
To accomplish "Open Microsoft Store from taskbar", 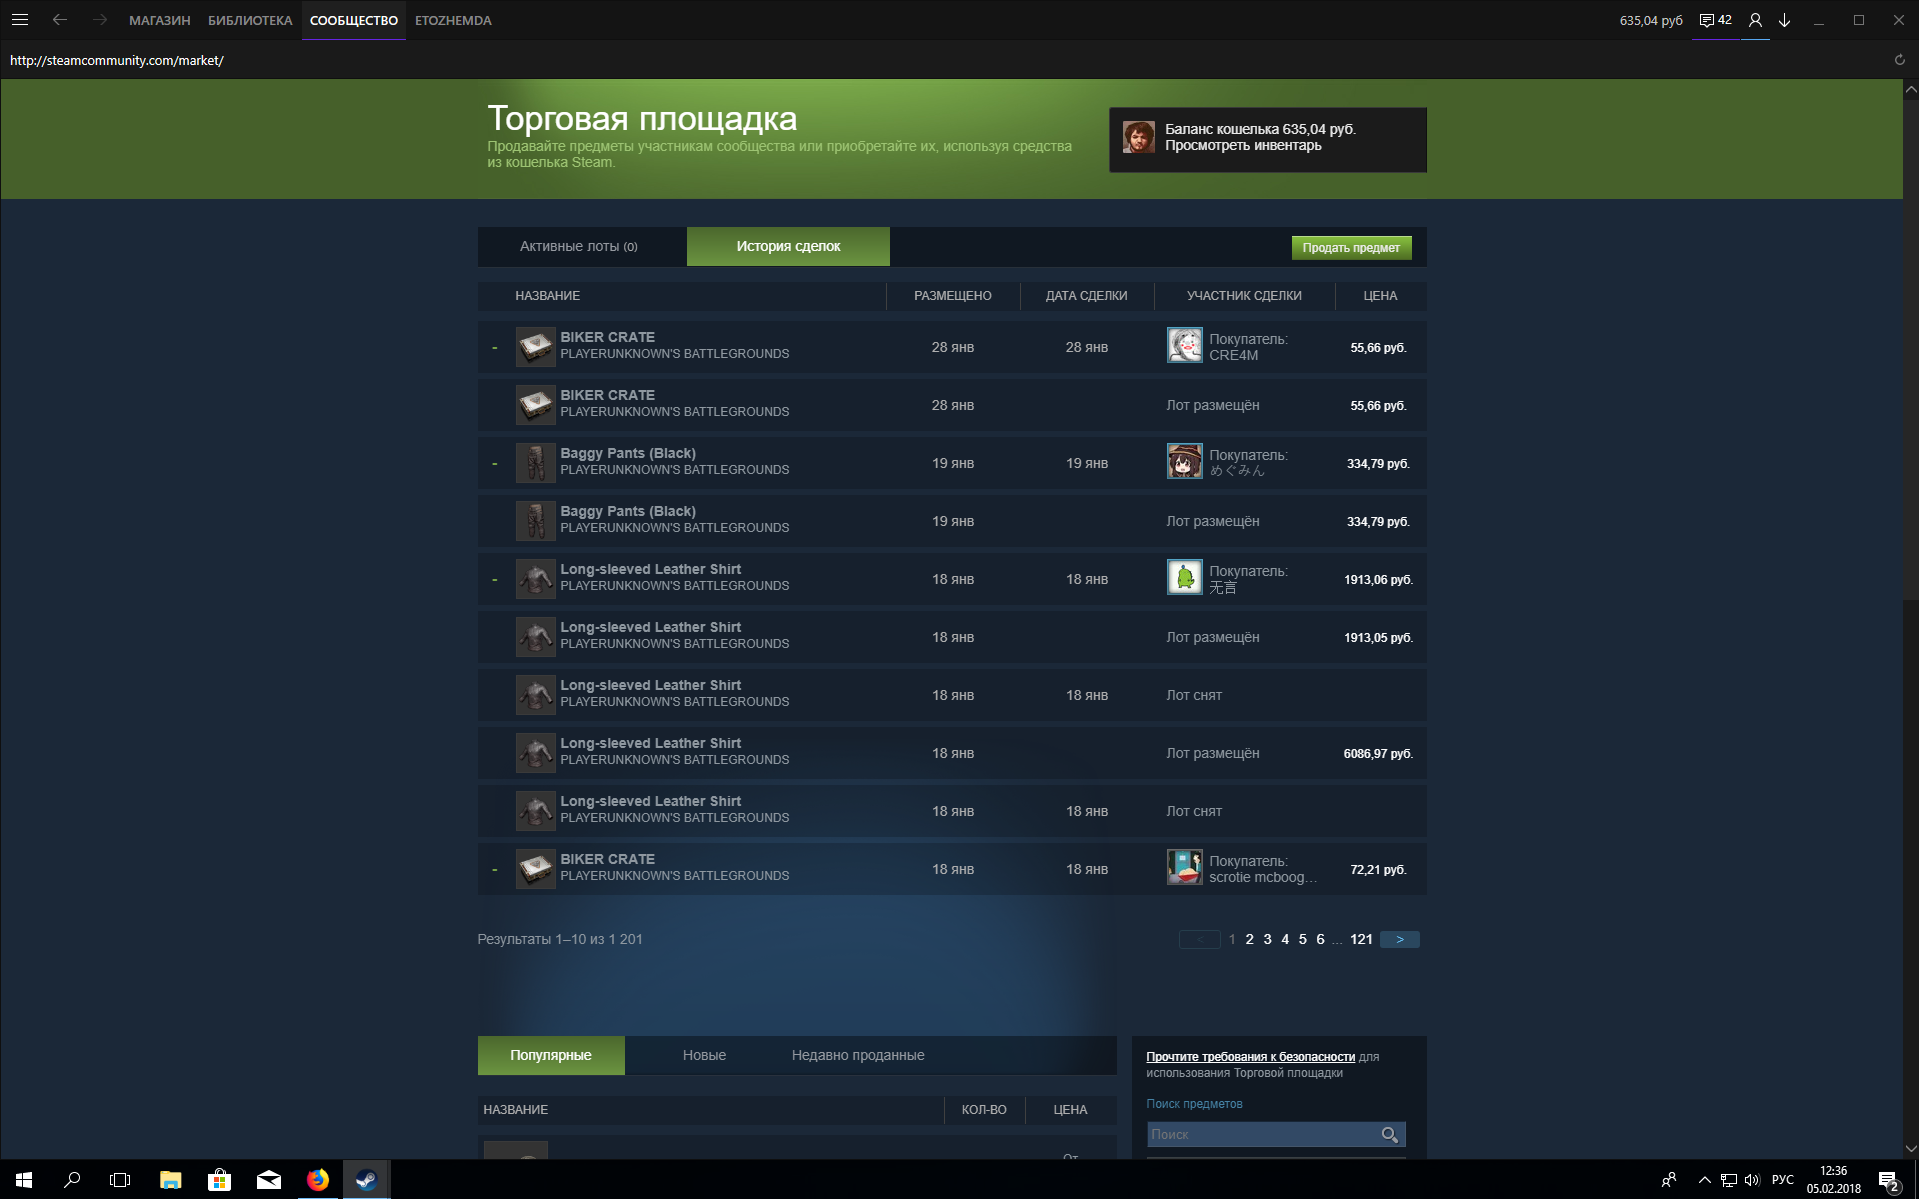I will pos(219,1180).
